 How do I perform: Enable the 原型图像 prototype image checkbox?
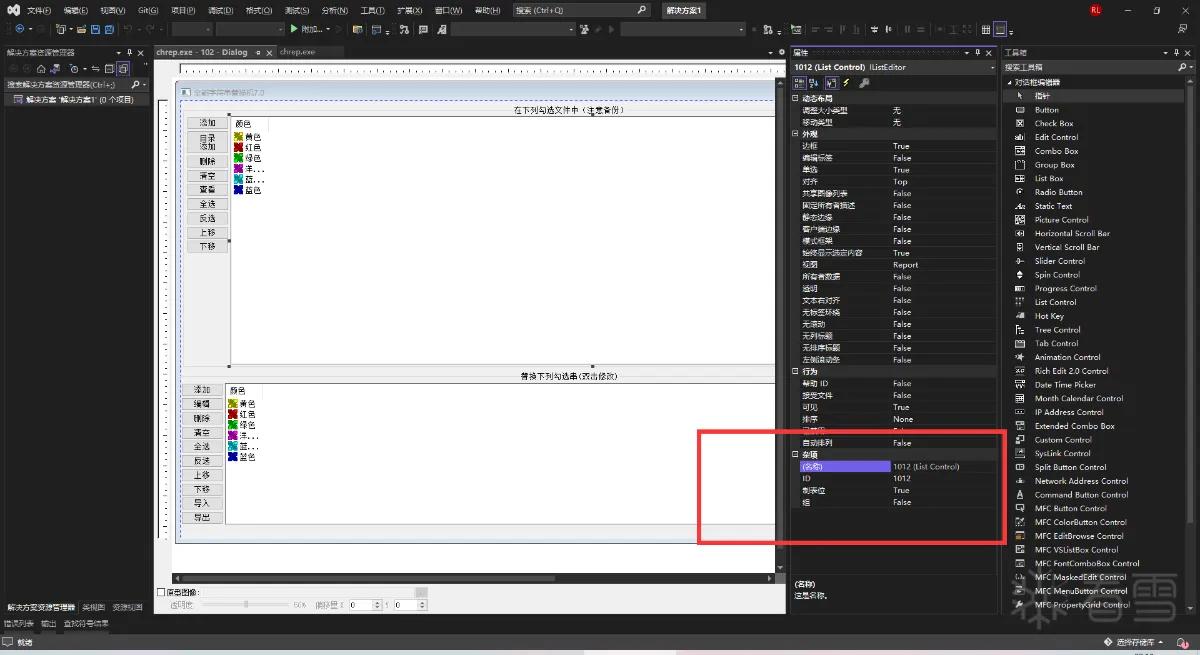point(162,593)
